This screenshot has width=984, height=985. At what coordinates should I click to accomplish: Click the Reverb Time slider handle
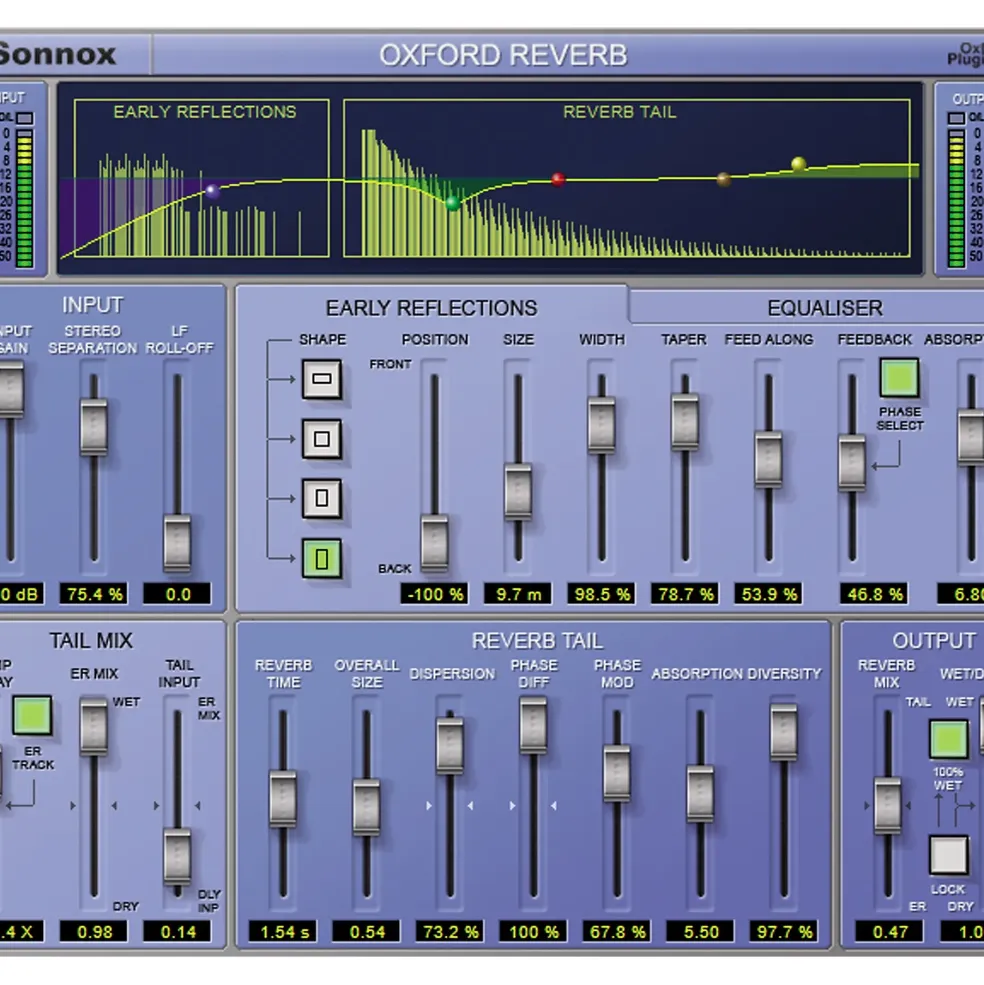283,798
